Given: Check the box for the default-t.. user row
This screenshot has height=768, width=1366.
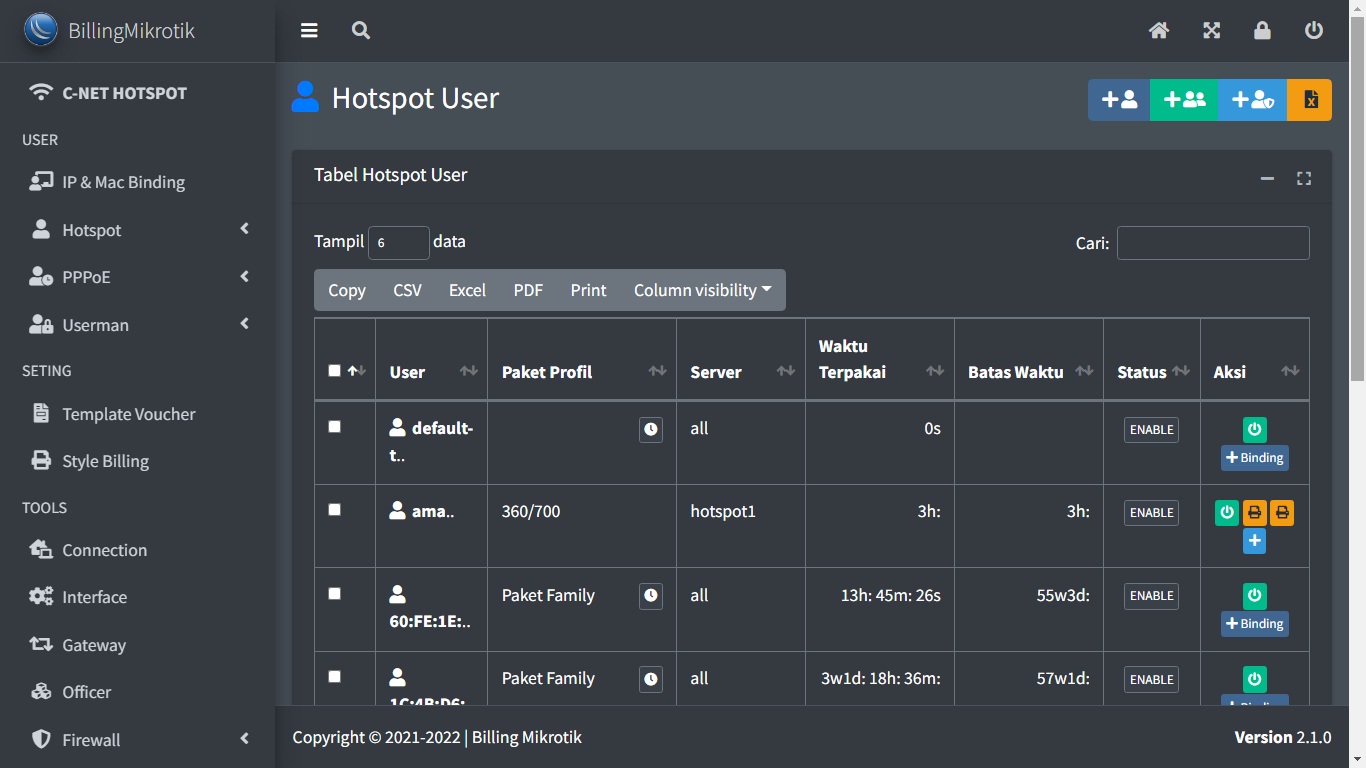Looking at the screenshot, I should [335, 427].
